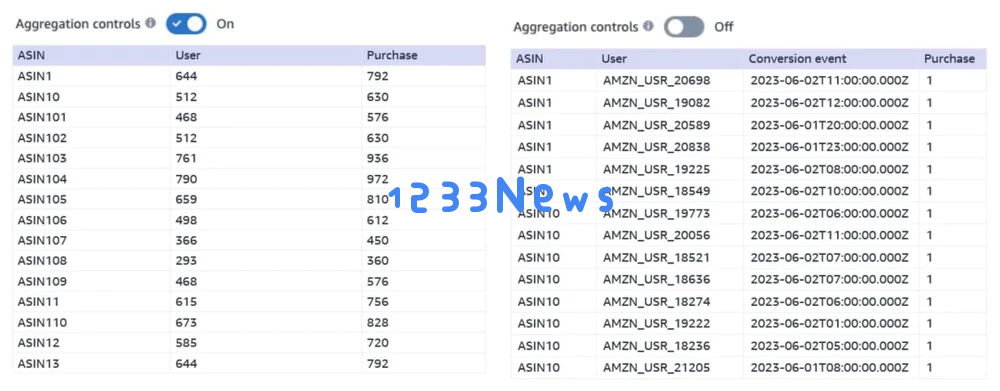Screen dimensions: 1000x391
Task: Click user count 498 for ASIN106
Action: pyautogui.click(x=186, y=220)
